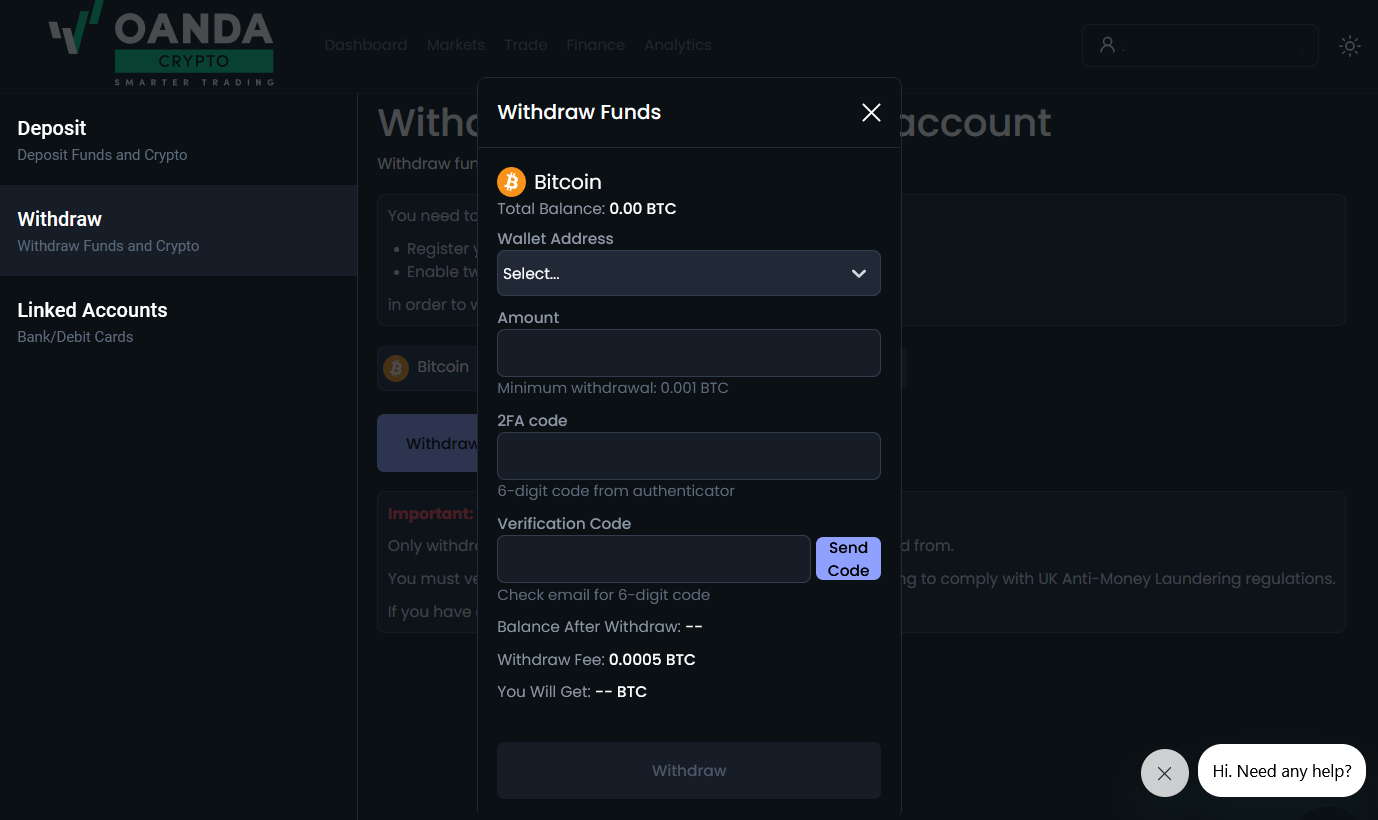Click the Wallet Address chevron arrow
1378x820 pixels.
point(858,273)
